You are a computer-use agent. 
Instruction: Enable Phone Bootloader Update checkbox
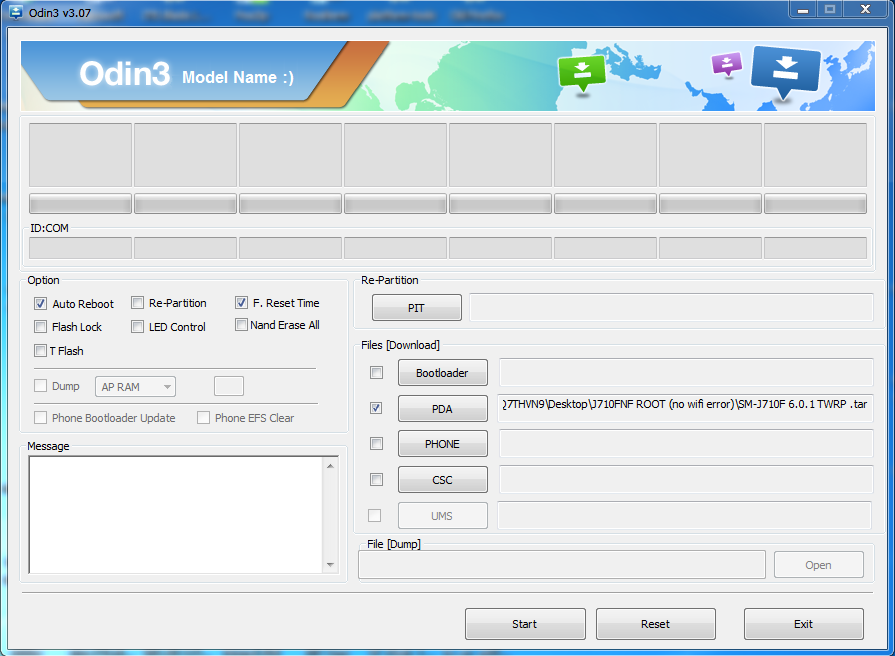click(40, 418)
